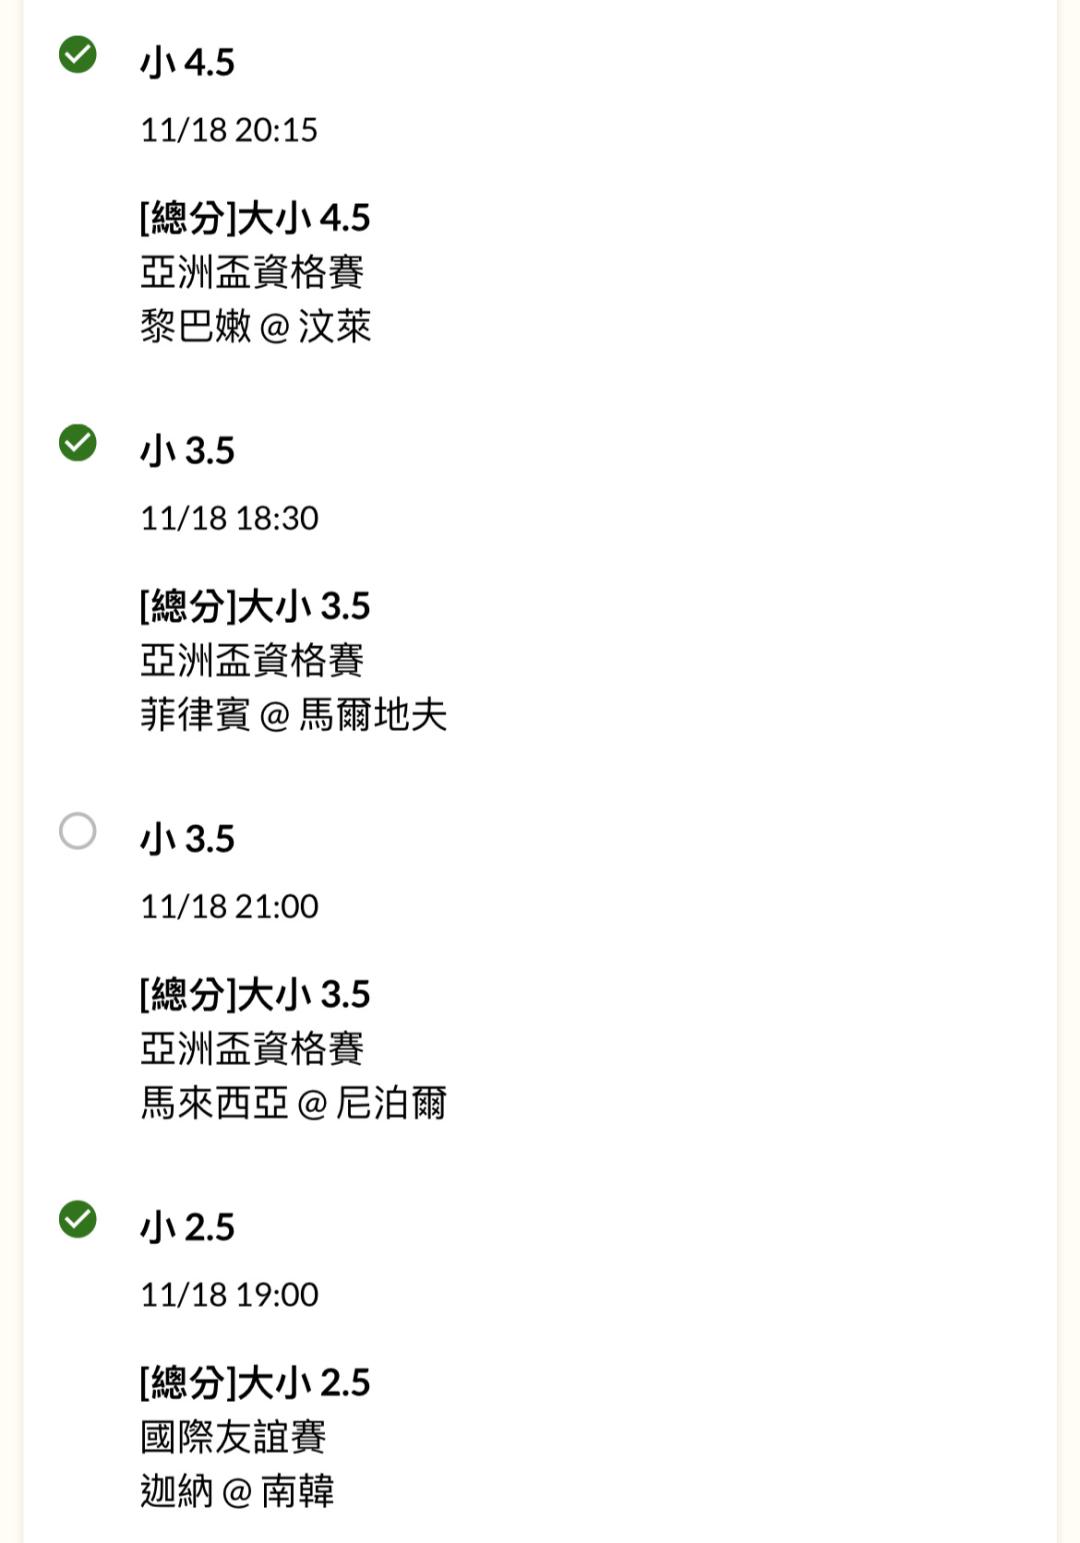Screen dimensions: 1080x1543
Task: Tap 小 3.5 title above 11/18 21:00
Action: coord(187,839)
